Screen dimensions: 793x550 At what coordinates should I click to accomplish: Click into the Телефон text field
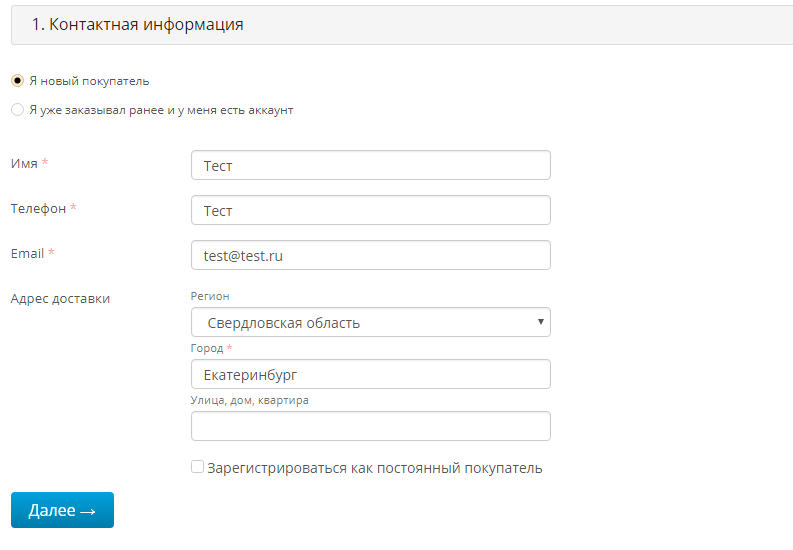click(370, 210)
